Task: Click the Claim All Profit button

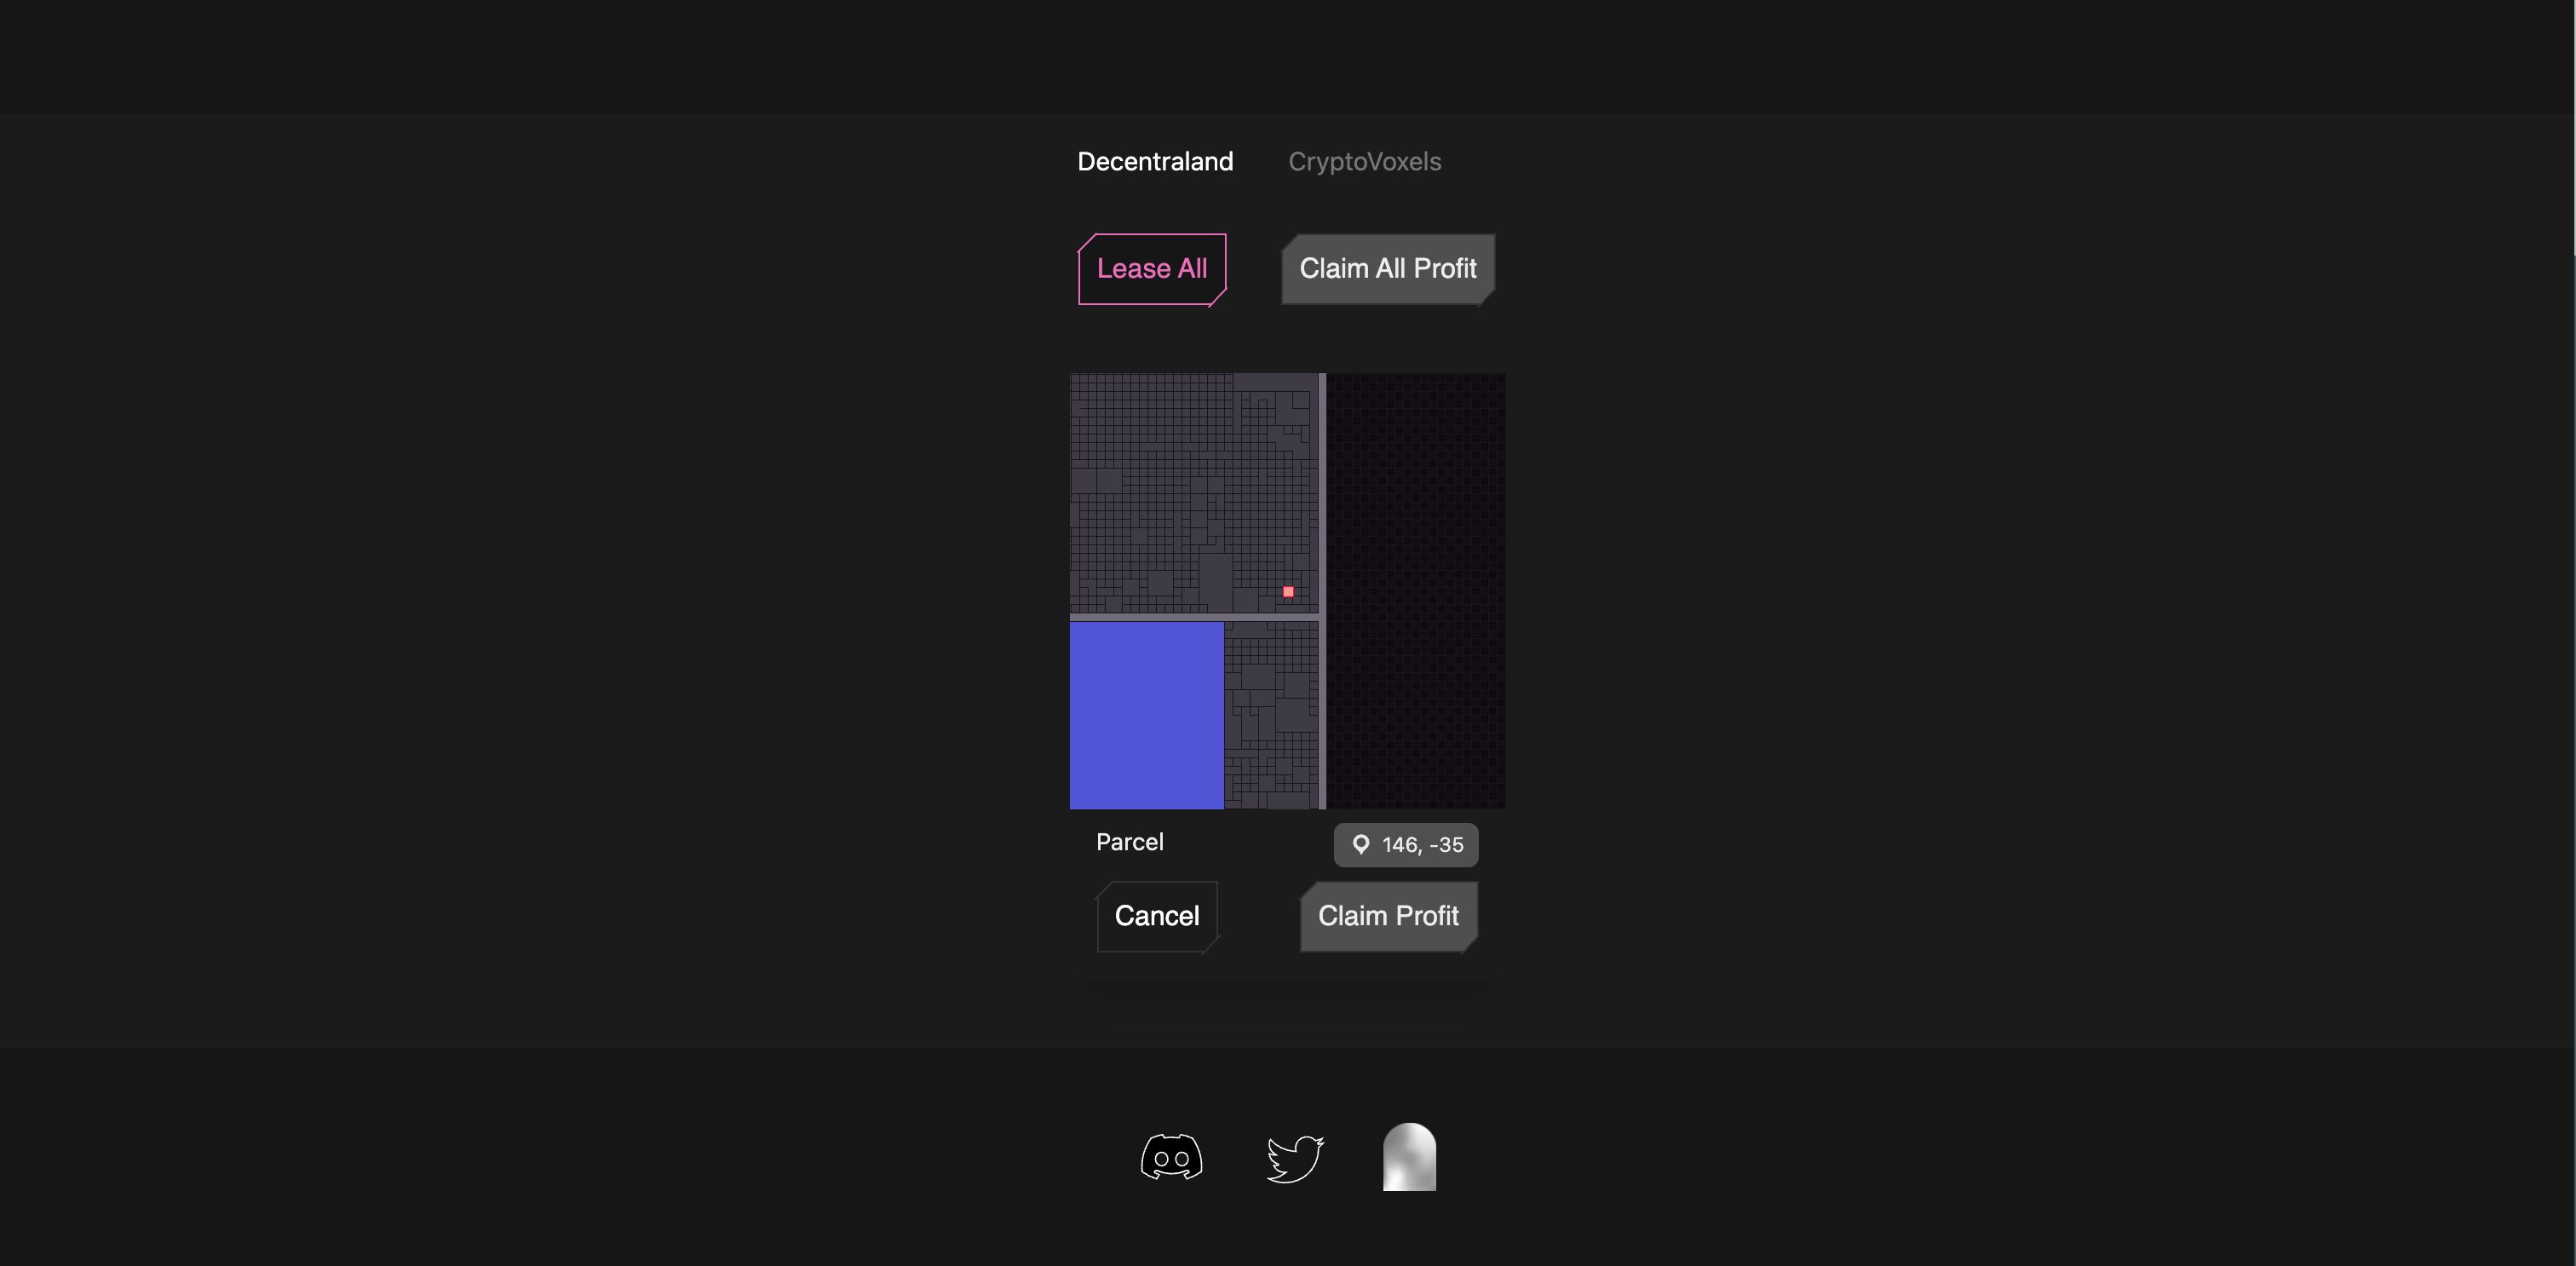Action: [x=1388, y=269]
